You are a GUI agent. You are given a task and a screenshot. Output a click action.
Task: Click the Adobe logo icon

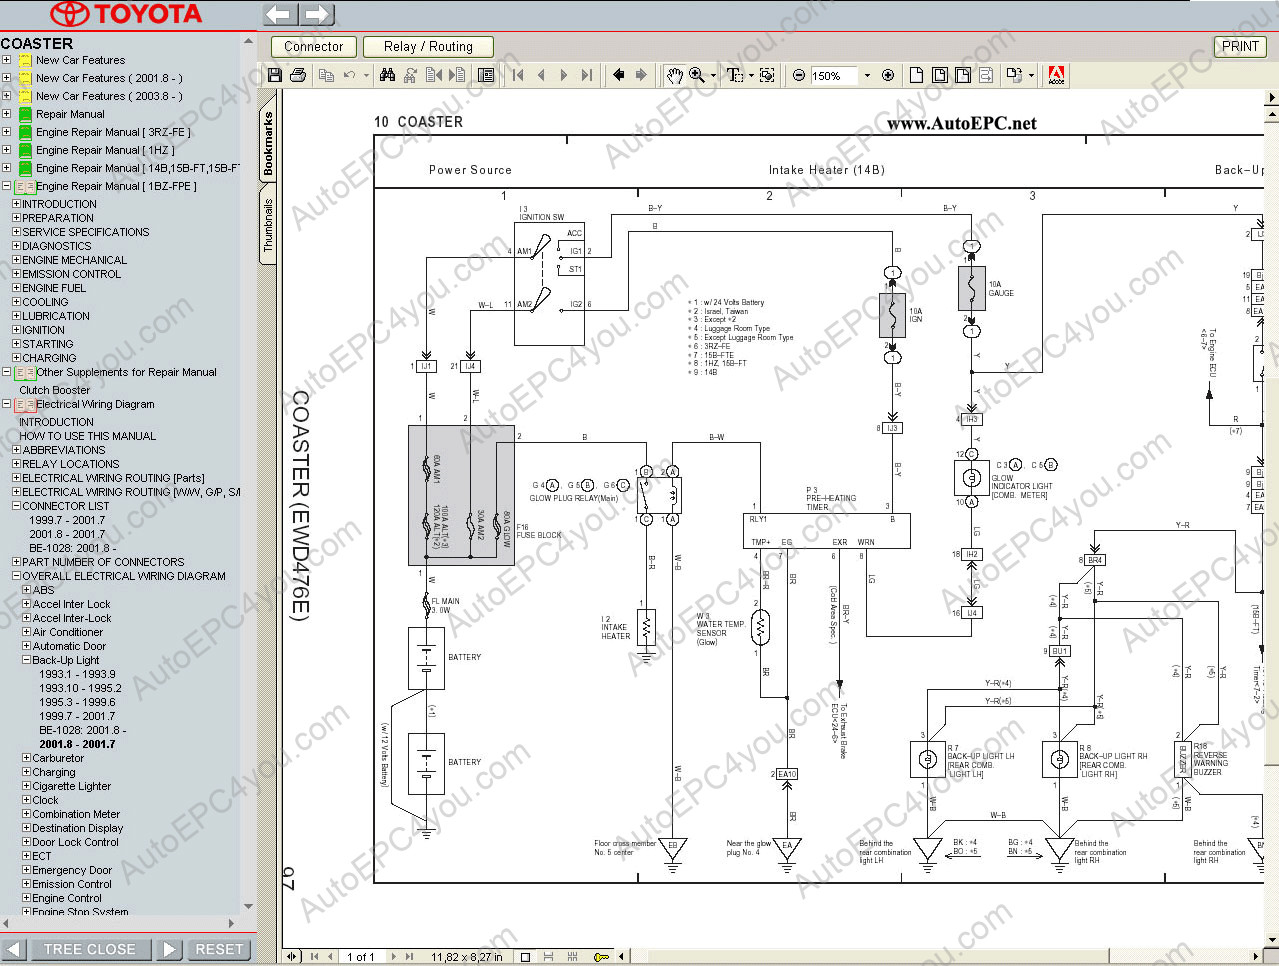[1056, 75]
